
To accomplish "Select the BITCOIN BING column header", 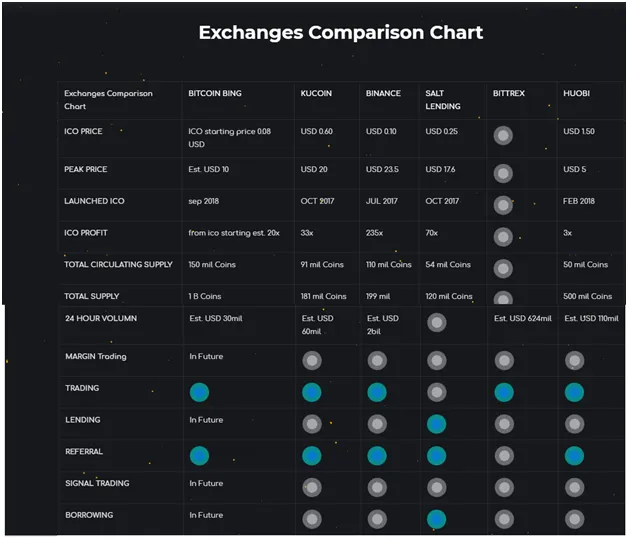I will tap(215, 93).
